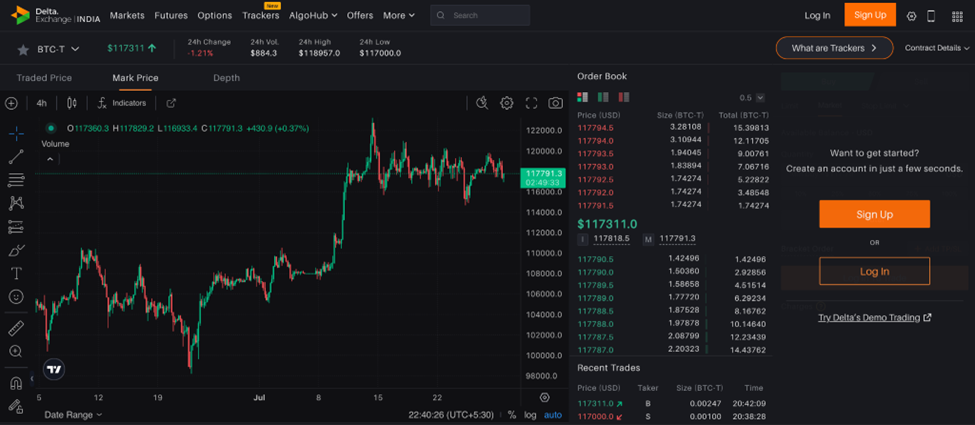Click the 22:40:26 (UTC+5:30) timezone clock

451,415
